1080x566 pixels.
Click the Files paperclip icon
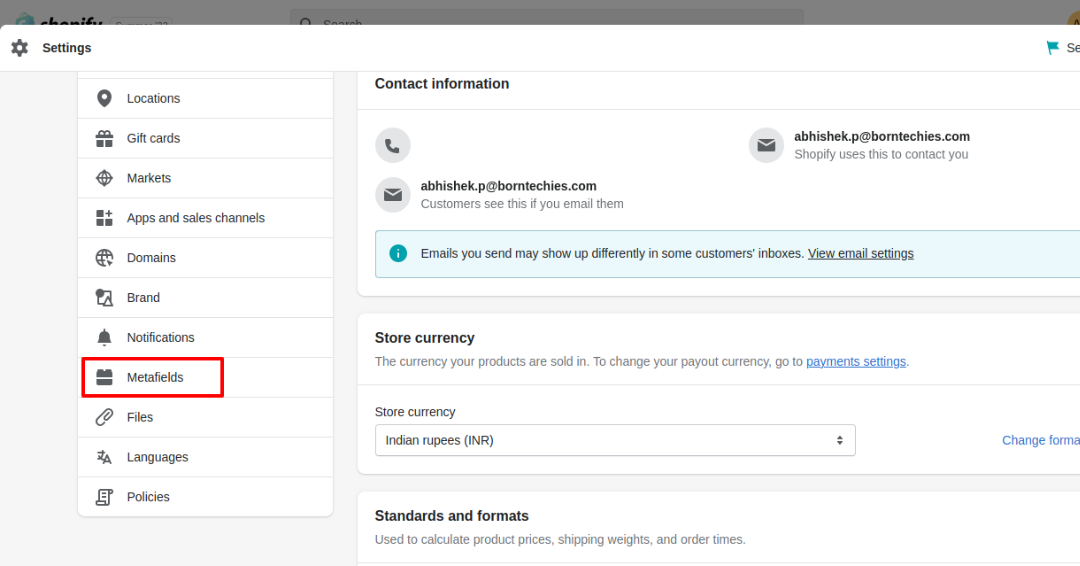click(104, 417)
